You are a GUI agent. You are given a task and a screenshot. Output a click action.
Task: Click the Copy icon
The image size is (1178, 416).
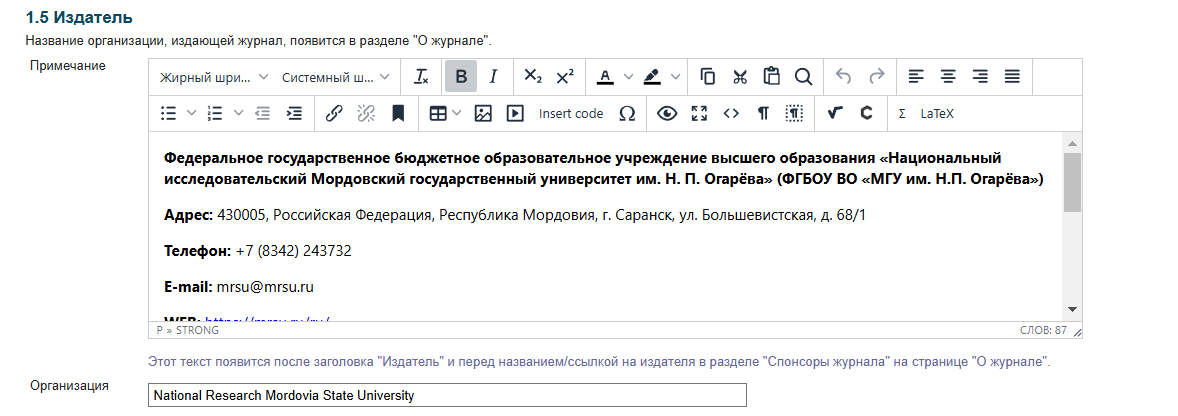click(707, 77)
